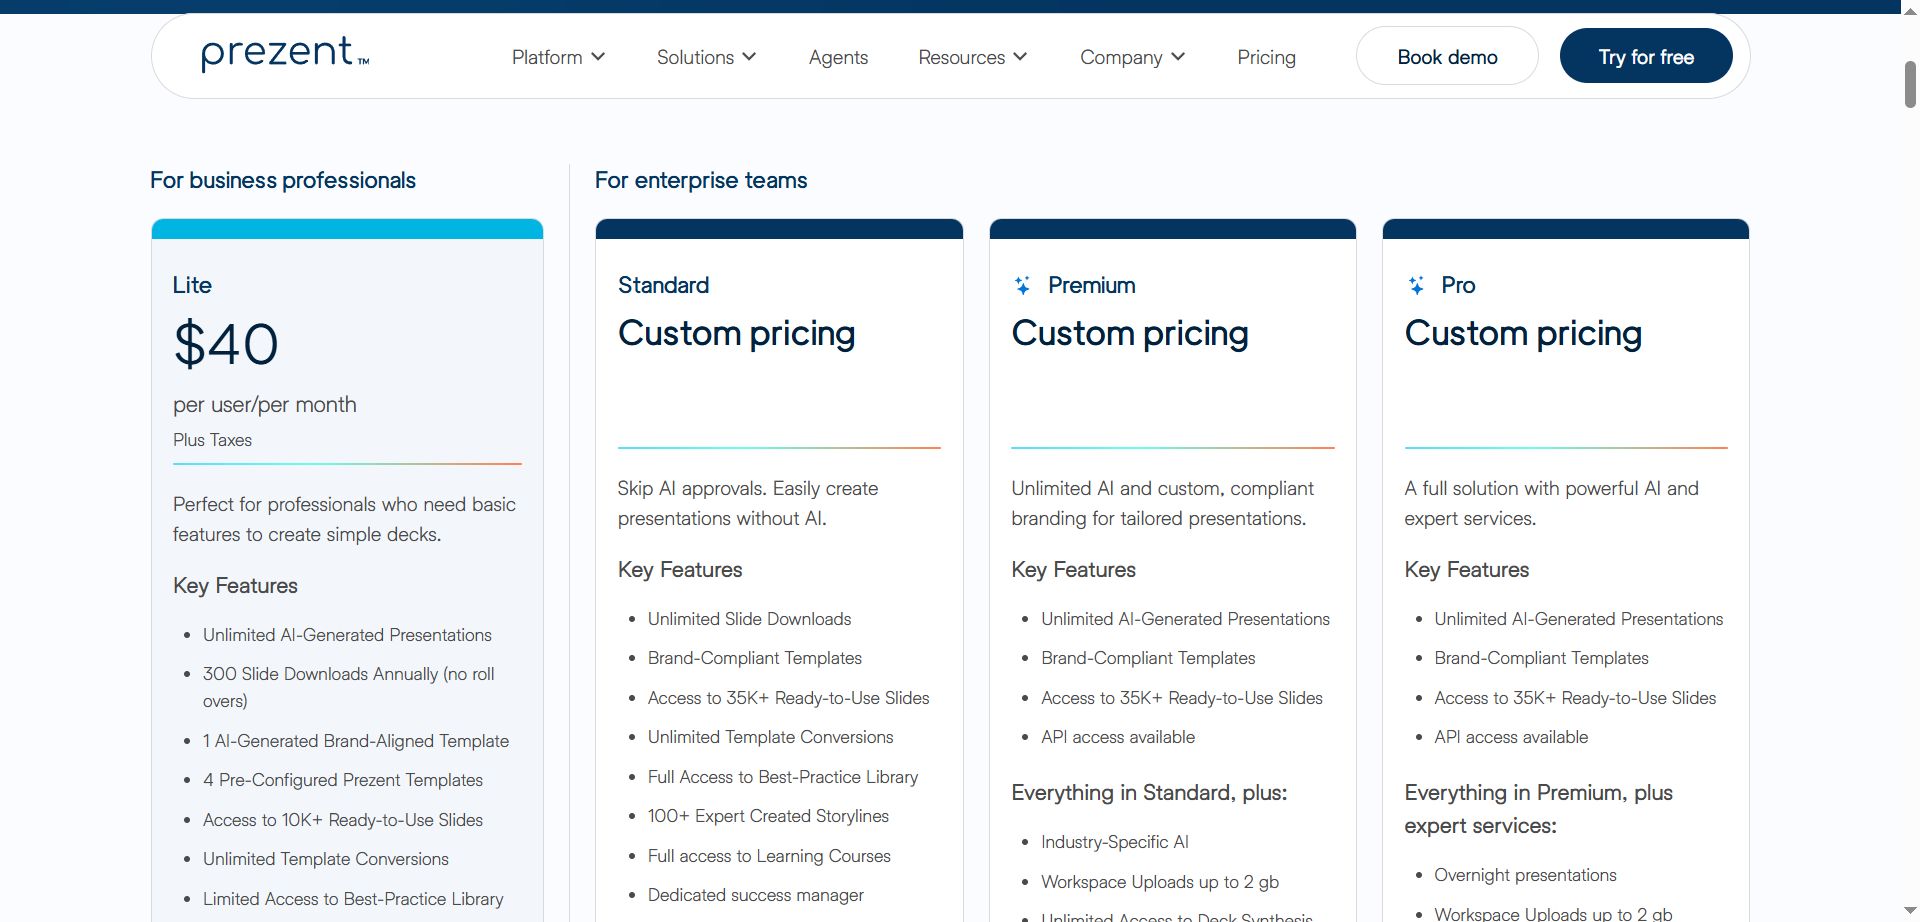Click 'Unlimited Slide Downloads' in Standard
The width and height of the screenshot is (1920, 922).
(749, 619)
